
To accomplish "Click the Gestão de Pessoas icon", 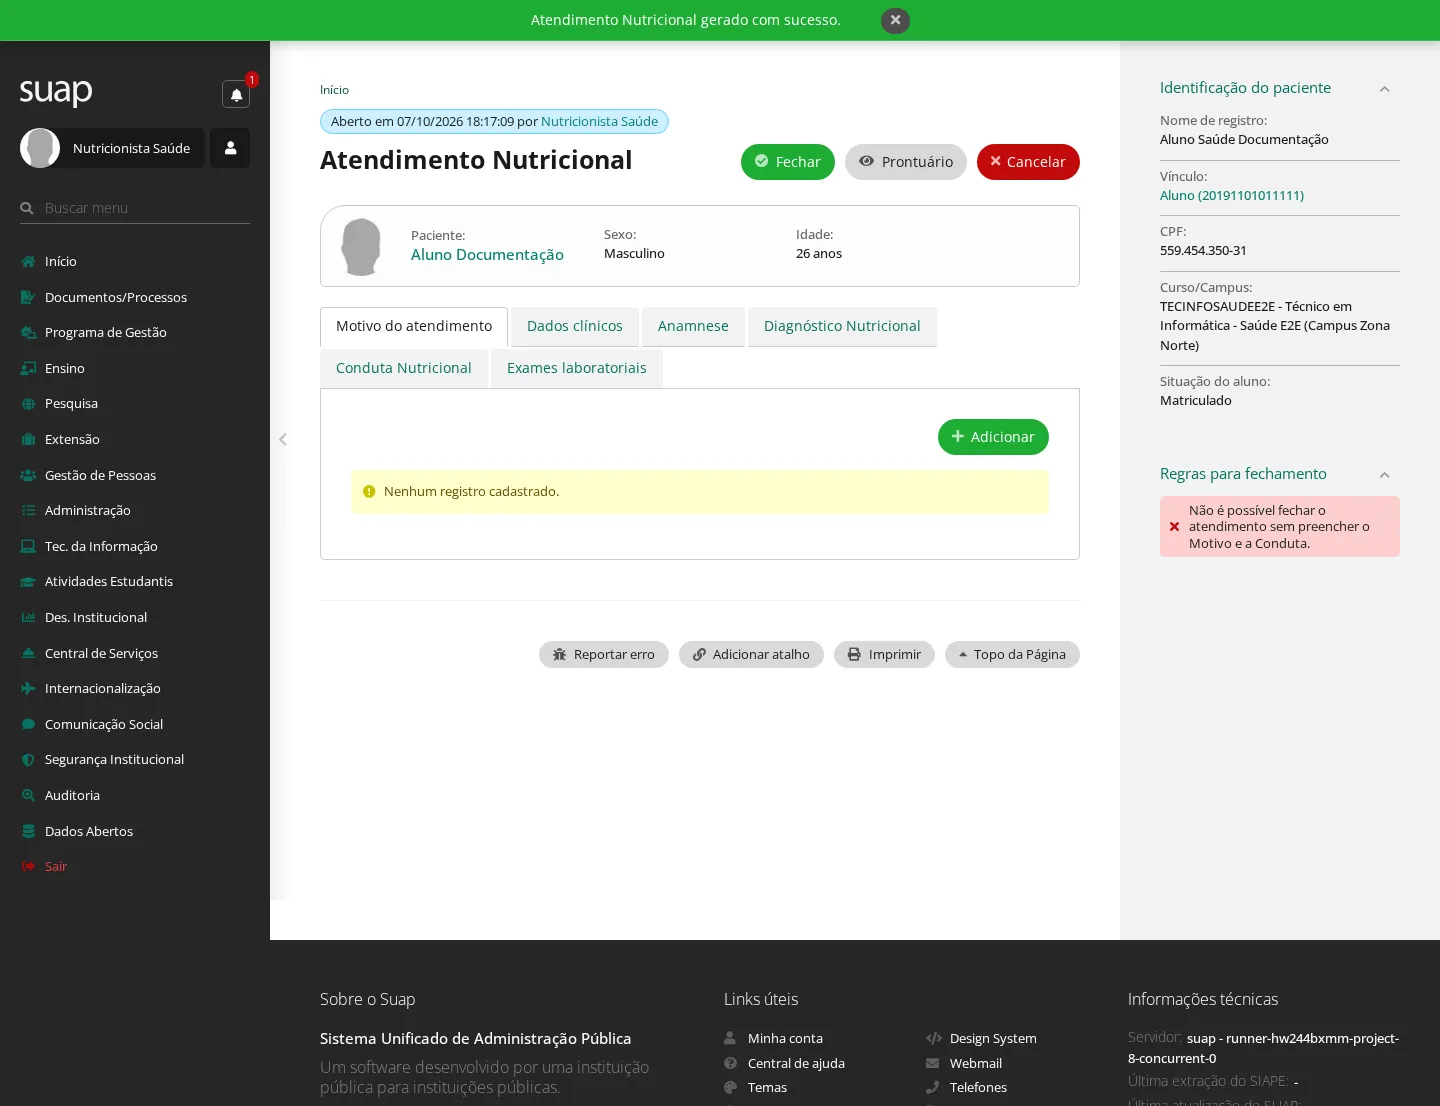I will (28, 475).
